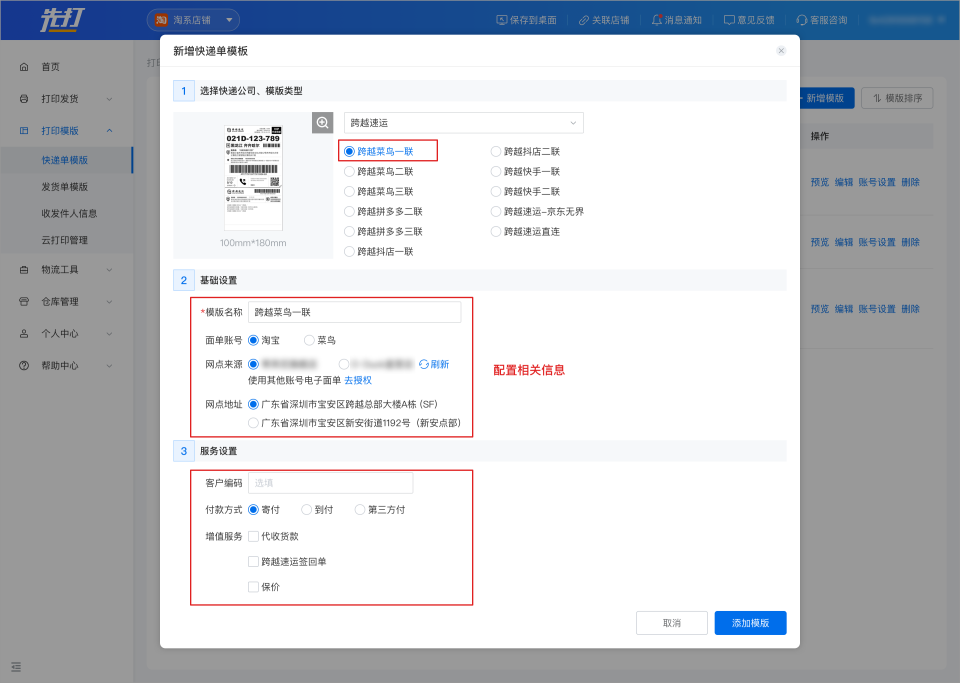Screen dimensions: 960x683
Task: Open the 跨越速运 courier company dropdown
Action: (x=463, y=123)
